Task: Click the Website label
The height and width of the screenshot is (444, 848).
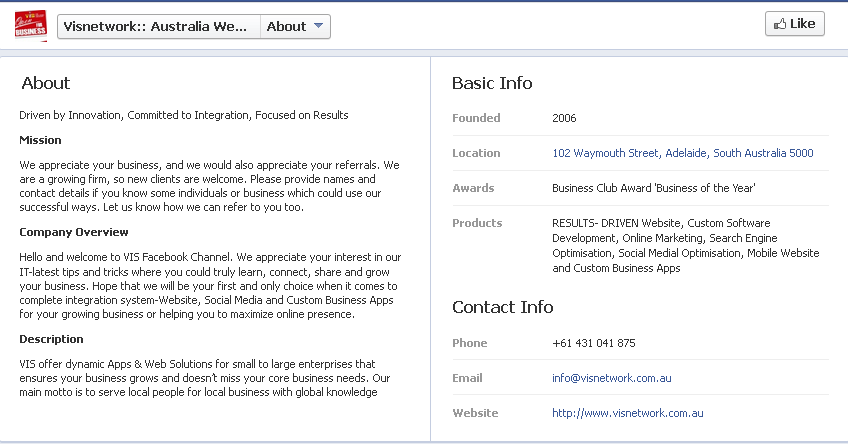Action: click(475, 413)
